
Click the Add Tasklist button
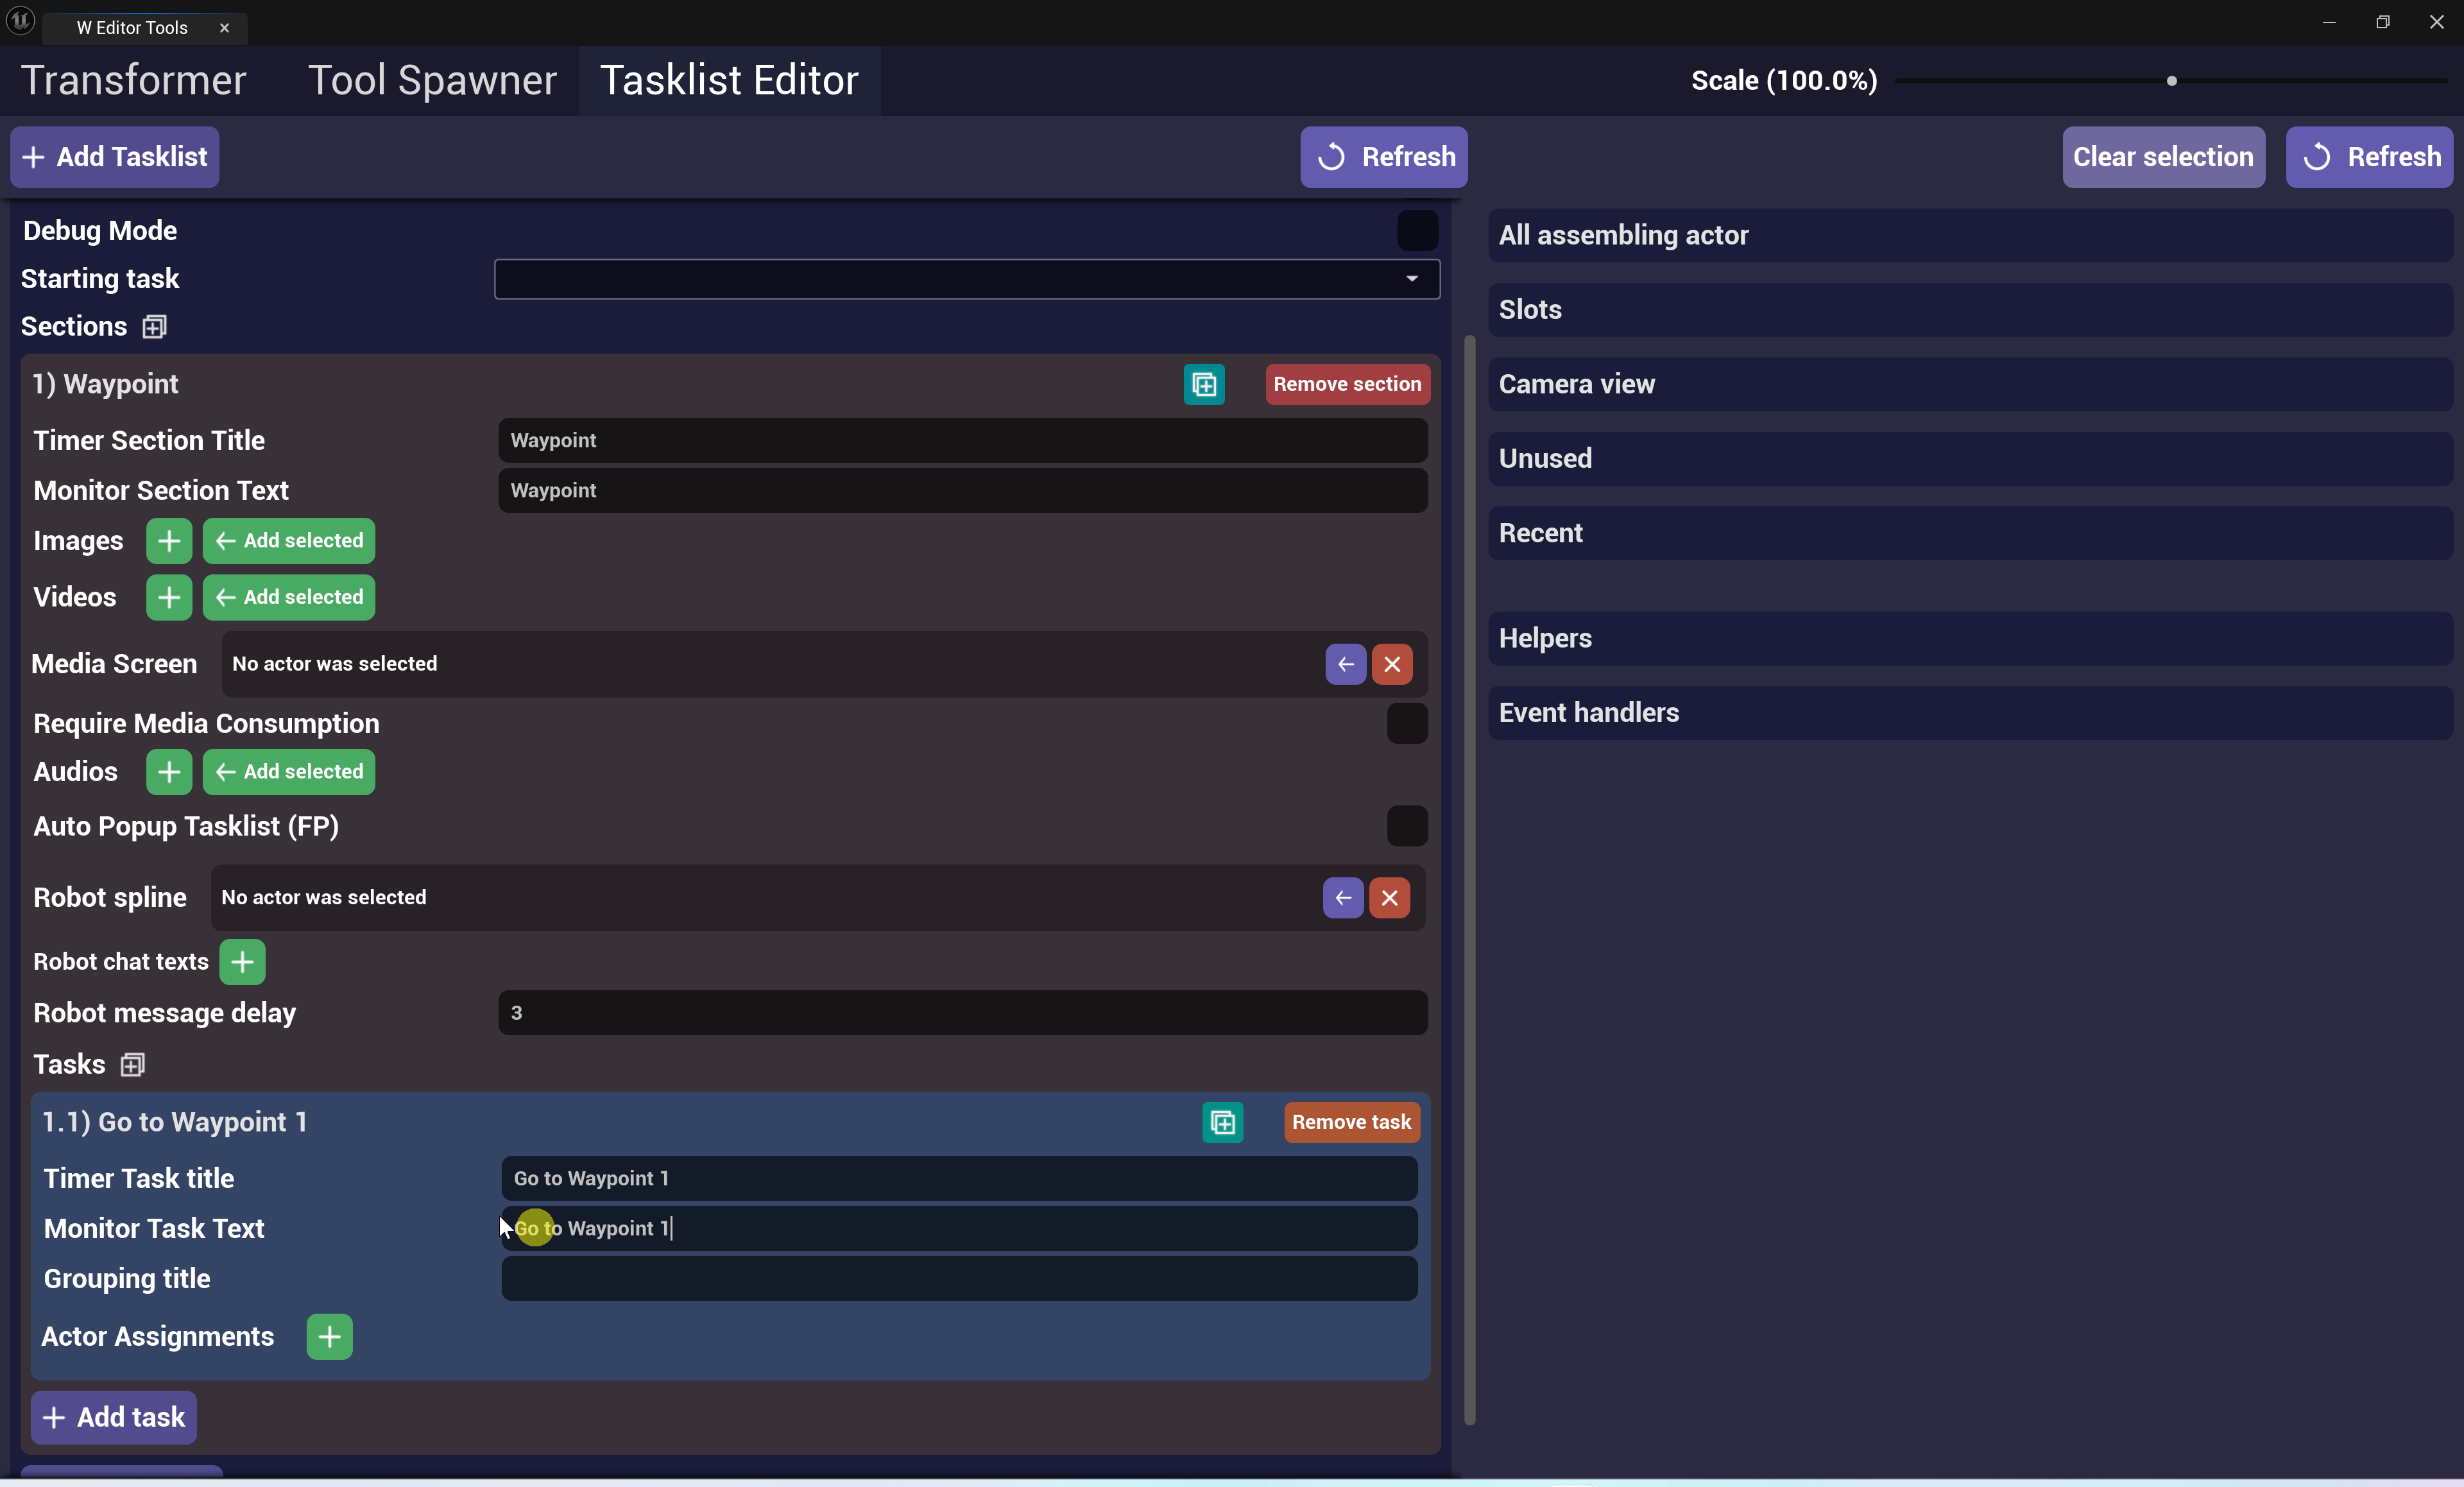pos(115,157)
